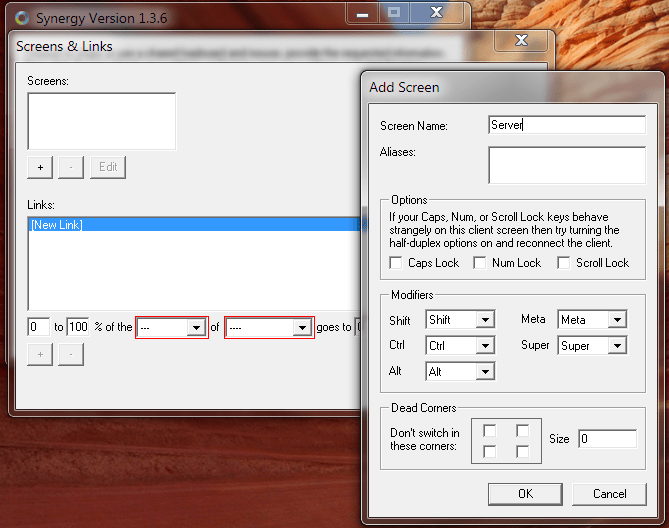Image resolution: width=669 pixels, height=528 pixels.
Task: Open the Shift modifier dropdown
Action: (460, 319)
